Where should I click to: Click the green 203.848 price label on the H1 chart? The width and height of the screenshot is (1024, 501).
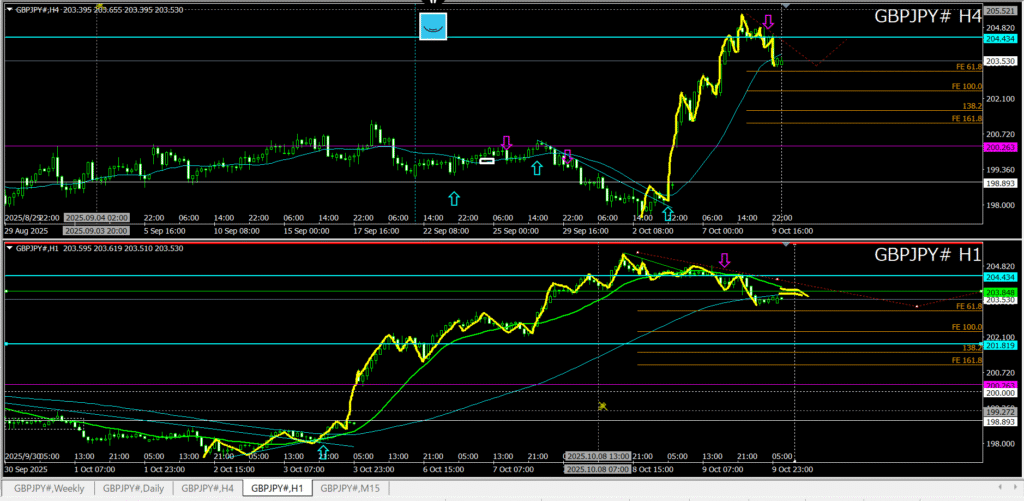[x=1001, y=291]
